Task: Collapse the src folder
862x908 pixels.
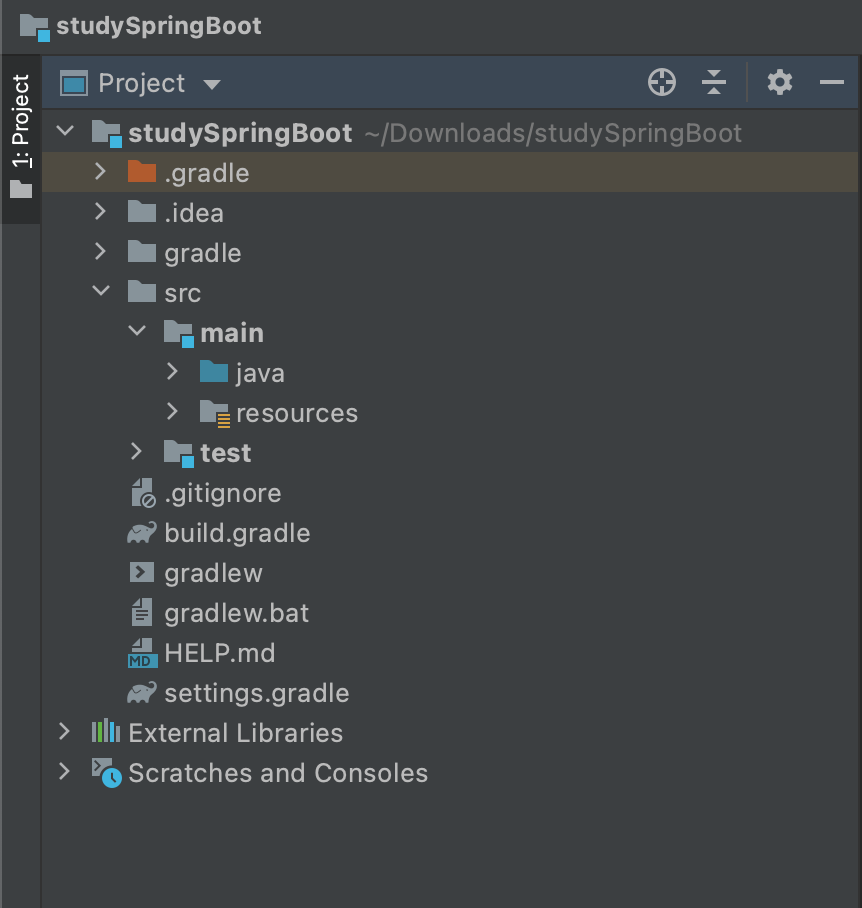Action: [100, 293]
